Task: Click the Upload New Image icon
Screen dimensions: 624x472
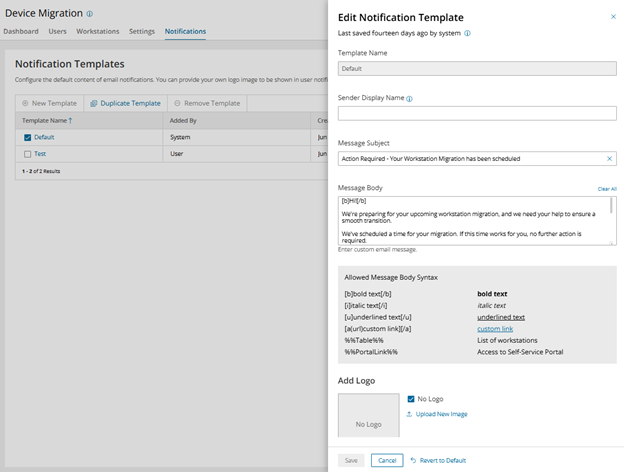Action: tap(410, 414)
